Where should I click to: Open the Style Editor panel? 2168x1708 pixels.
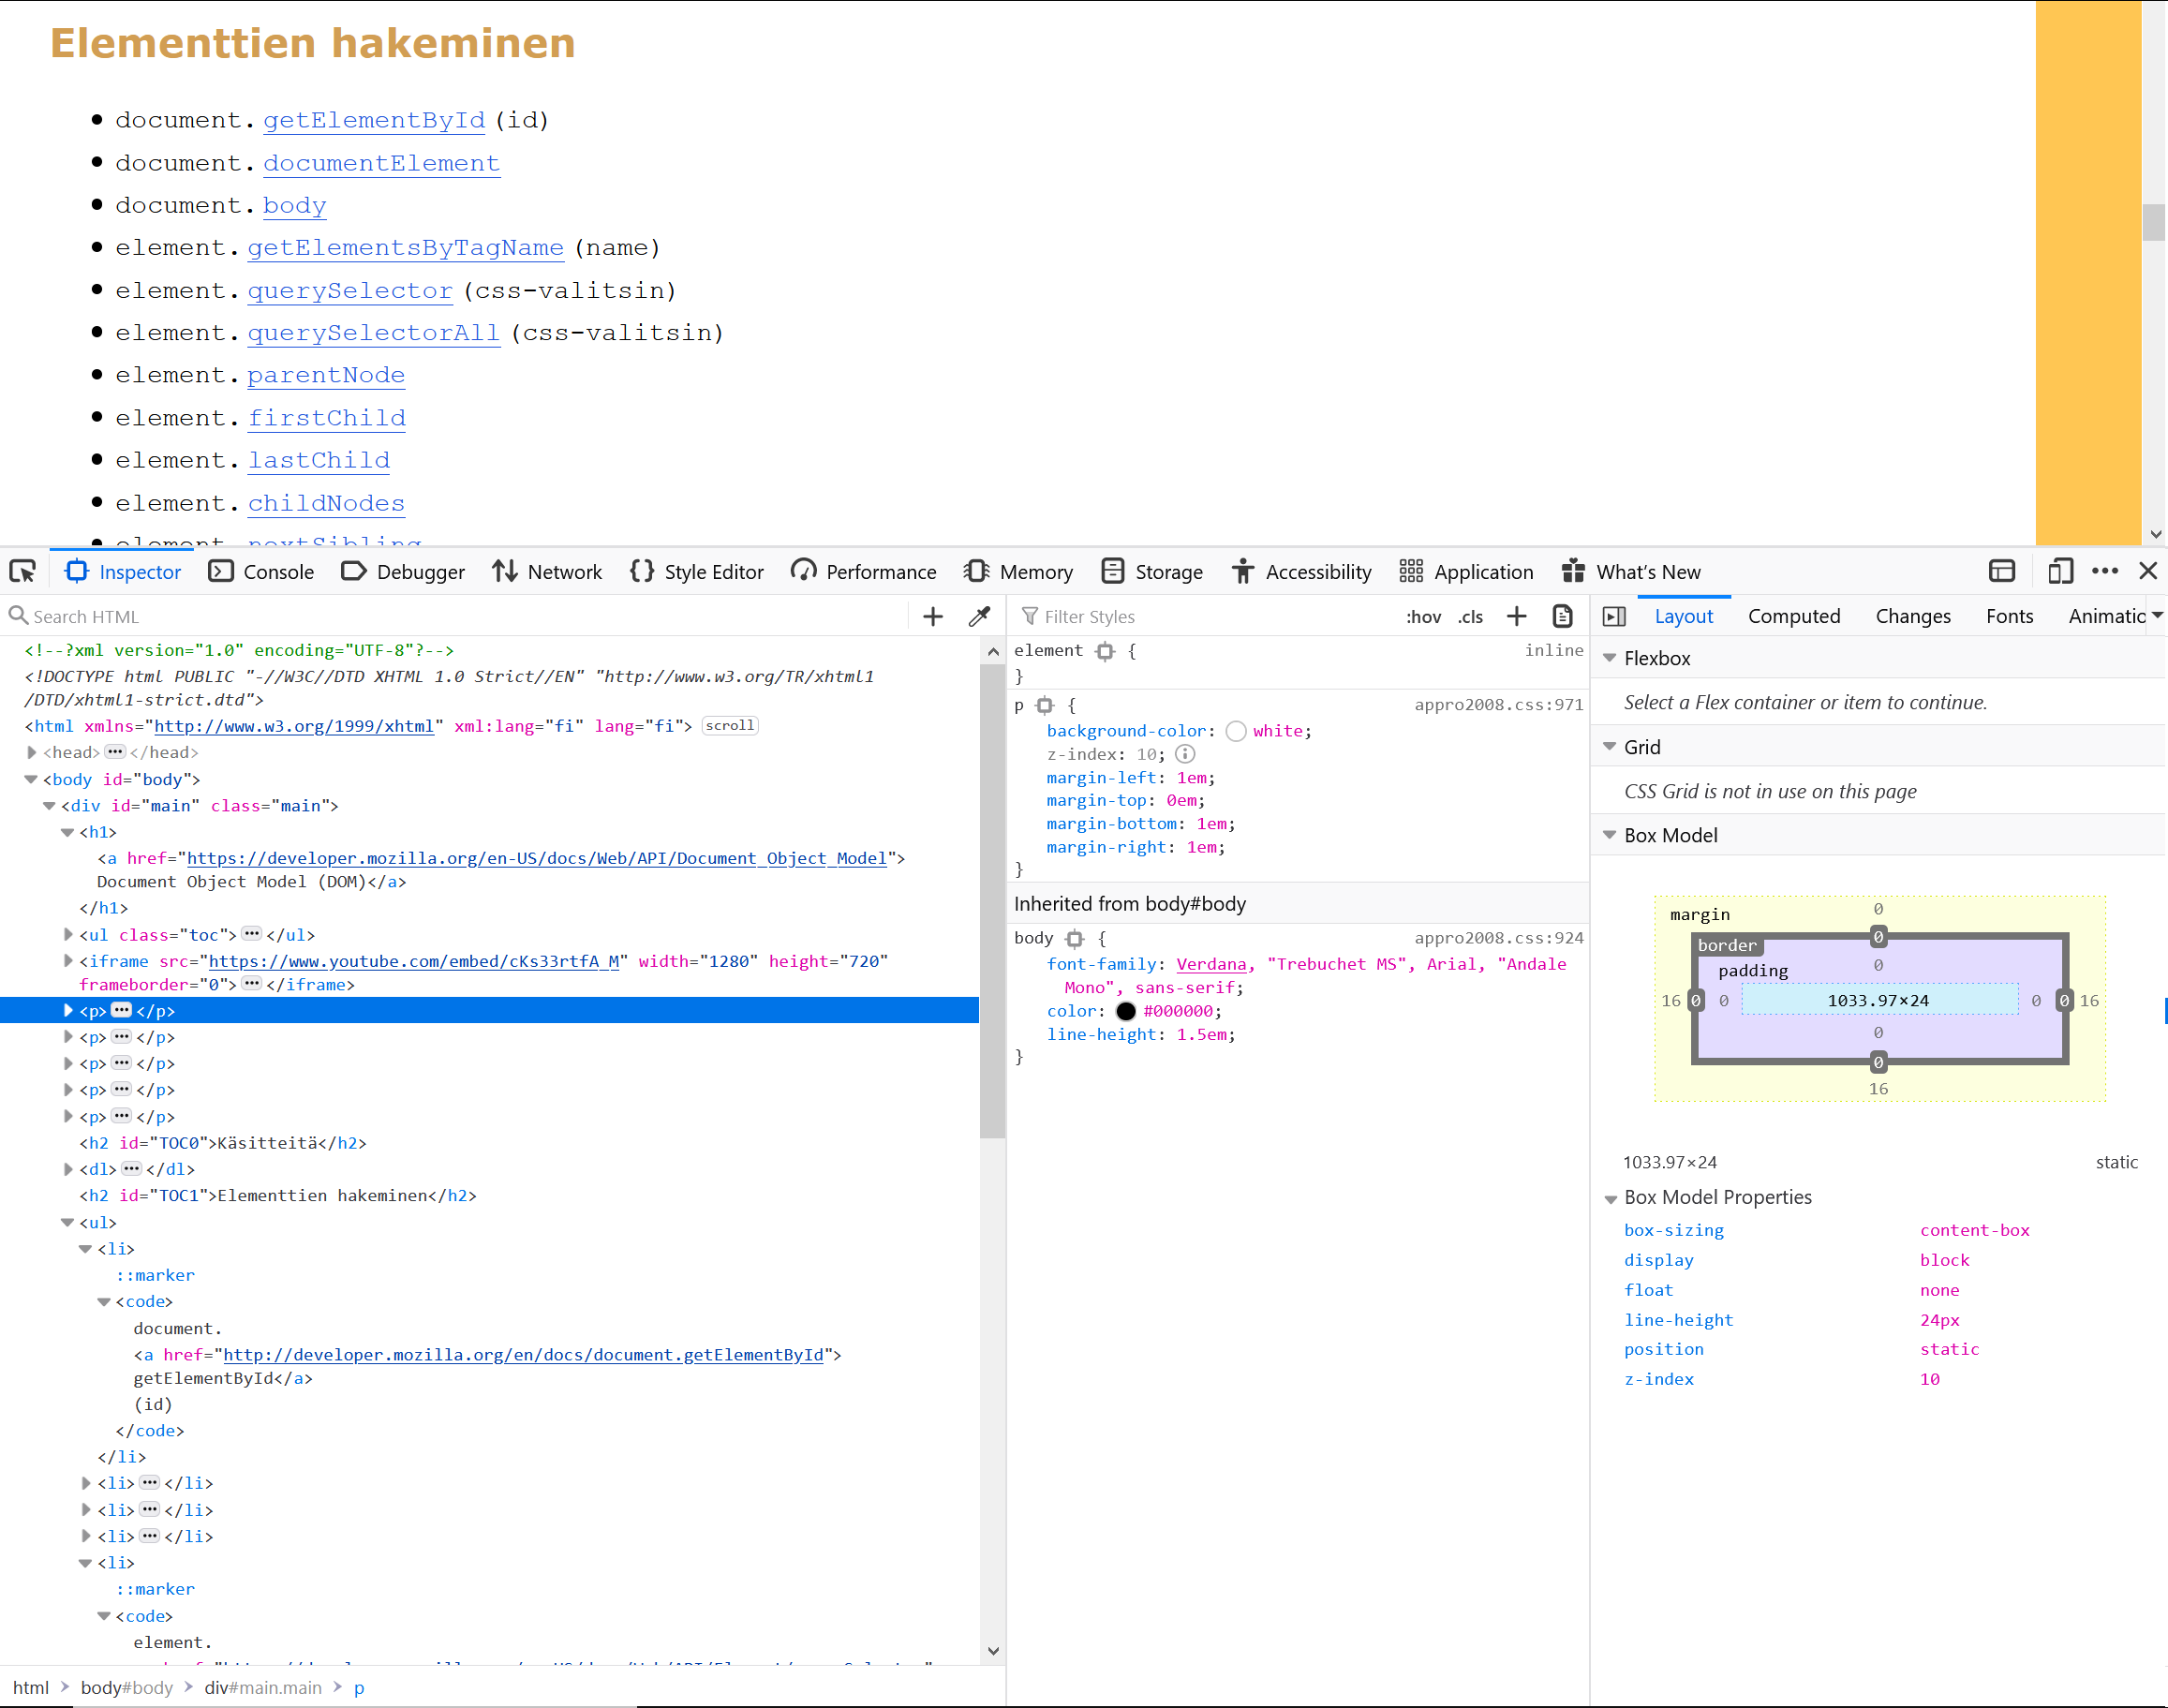pos(697,571)
